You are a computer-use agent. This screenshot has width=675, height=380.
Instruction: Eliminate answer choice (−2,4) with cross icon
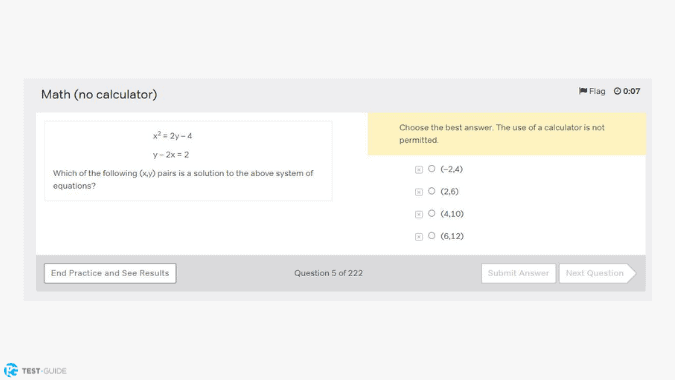pyautogui.click(x=419, y=170)
